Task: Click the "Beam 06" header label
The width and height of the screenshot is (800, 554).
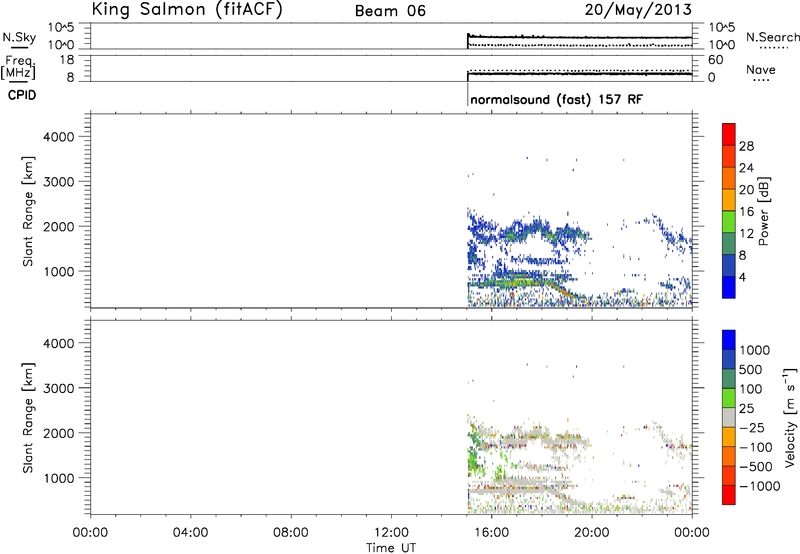Action: pos(390,11)
